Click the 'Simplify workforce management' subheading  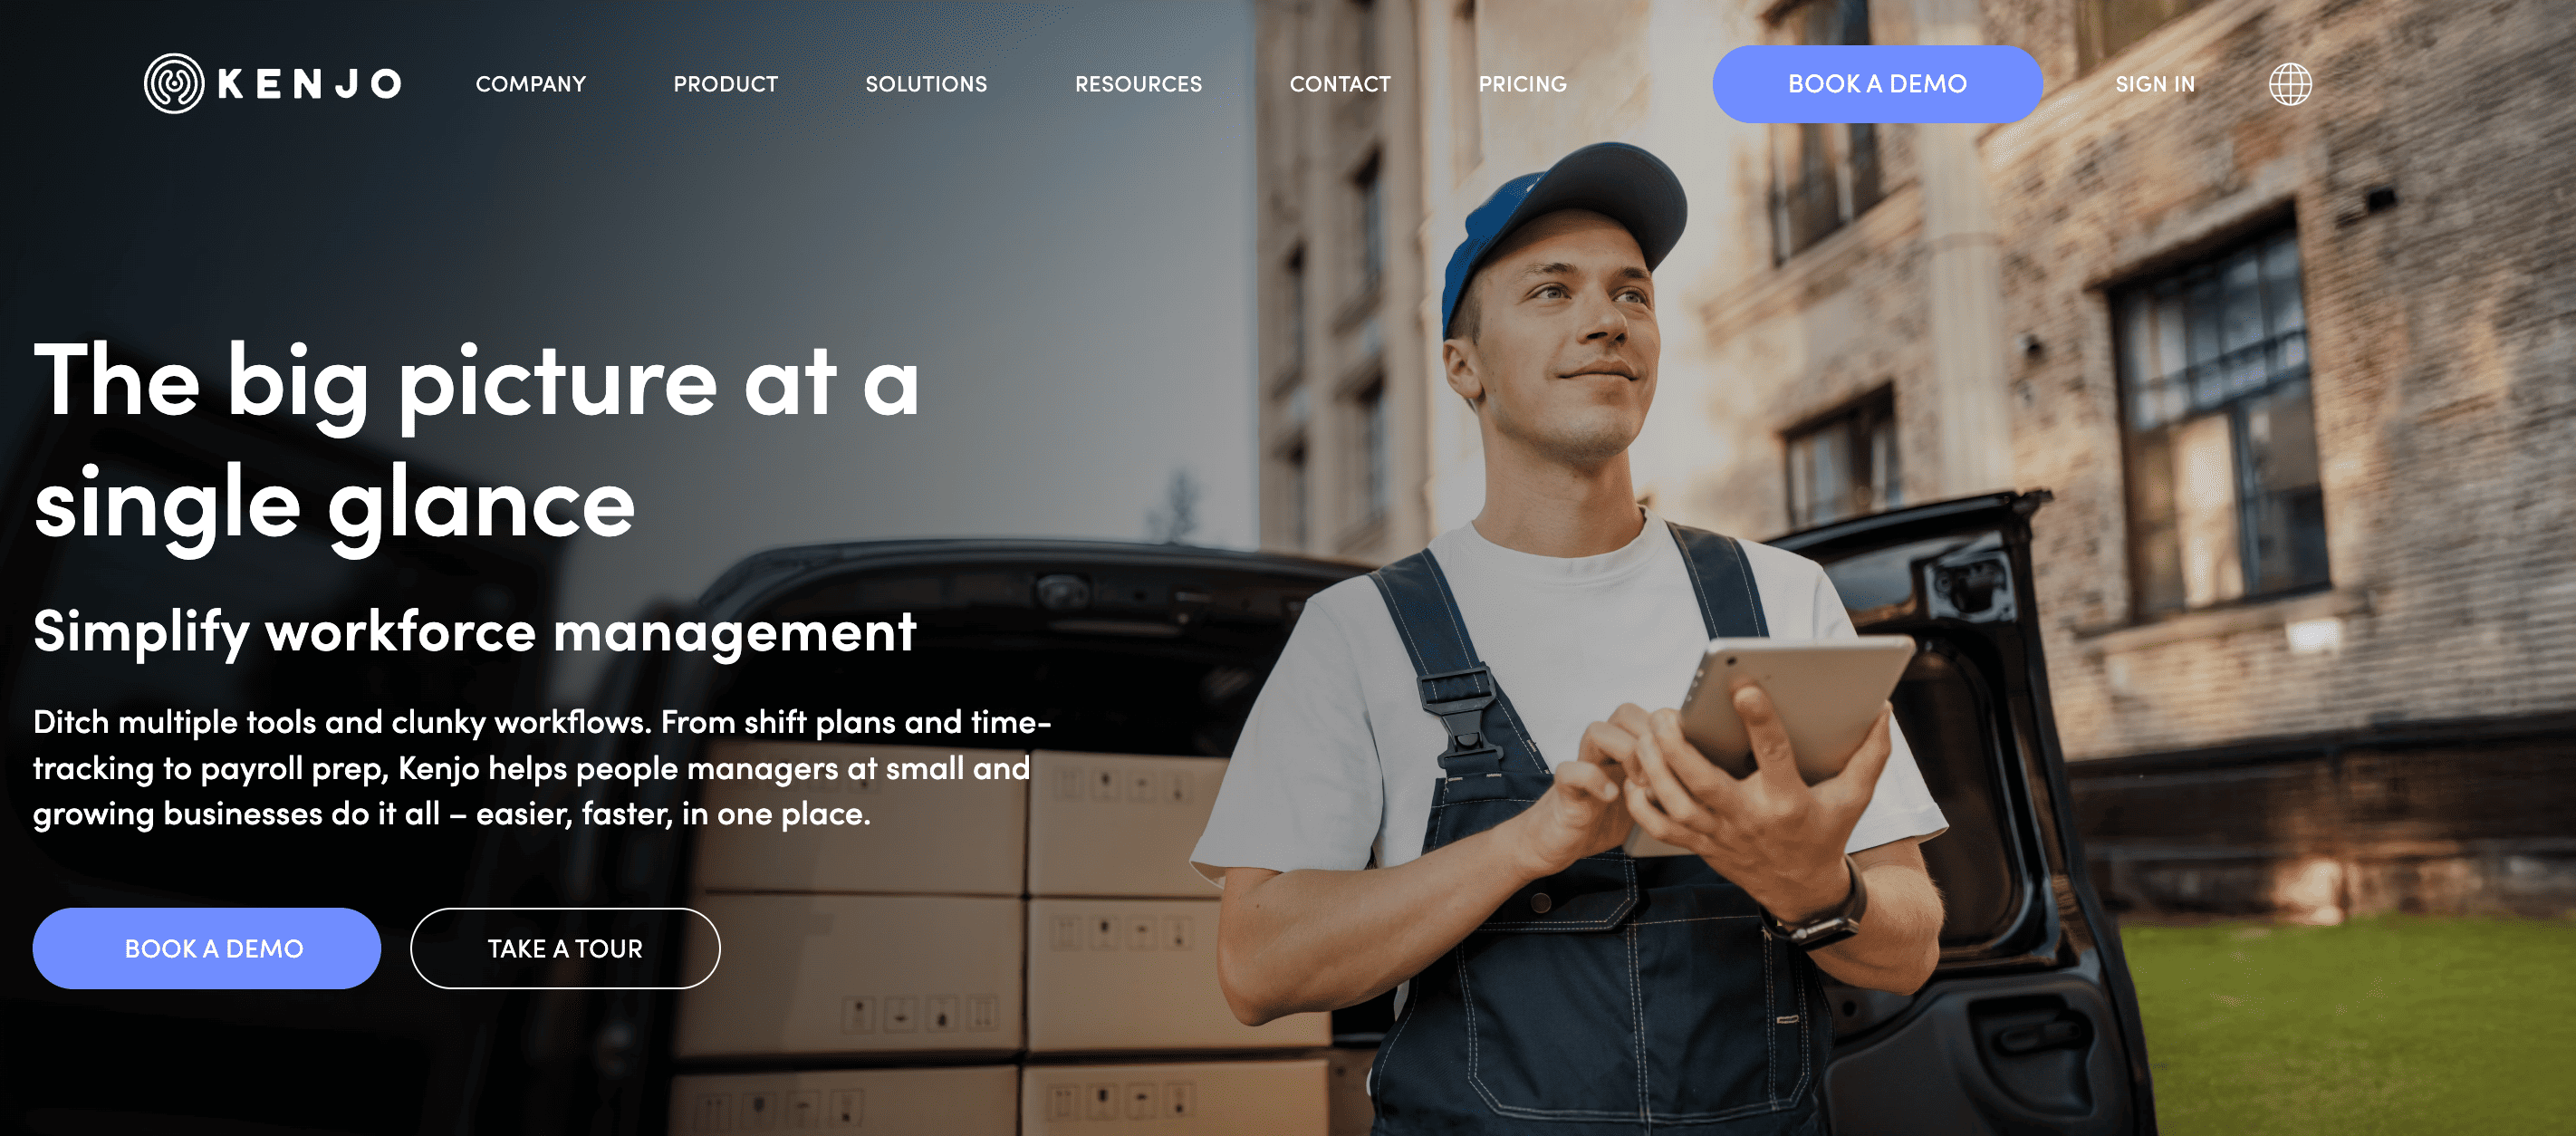475,632
